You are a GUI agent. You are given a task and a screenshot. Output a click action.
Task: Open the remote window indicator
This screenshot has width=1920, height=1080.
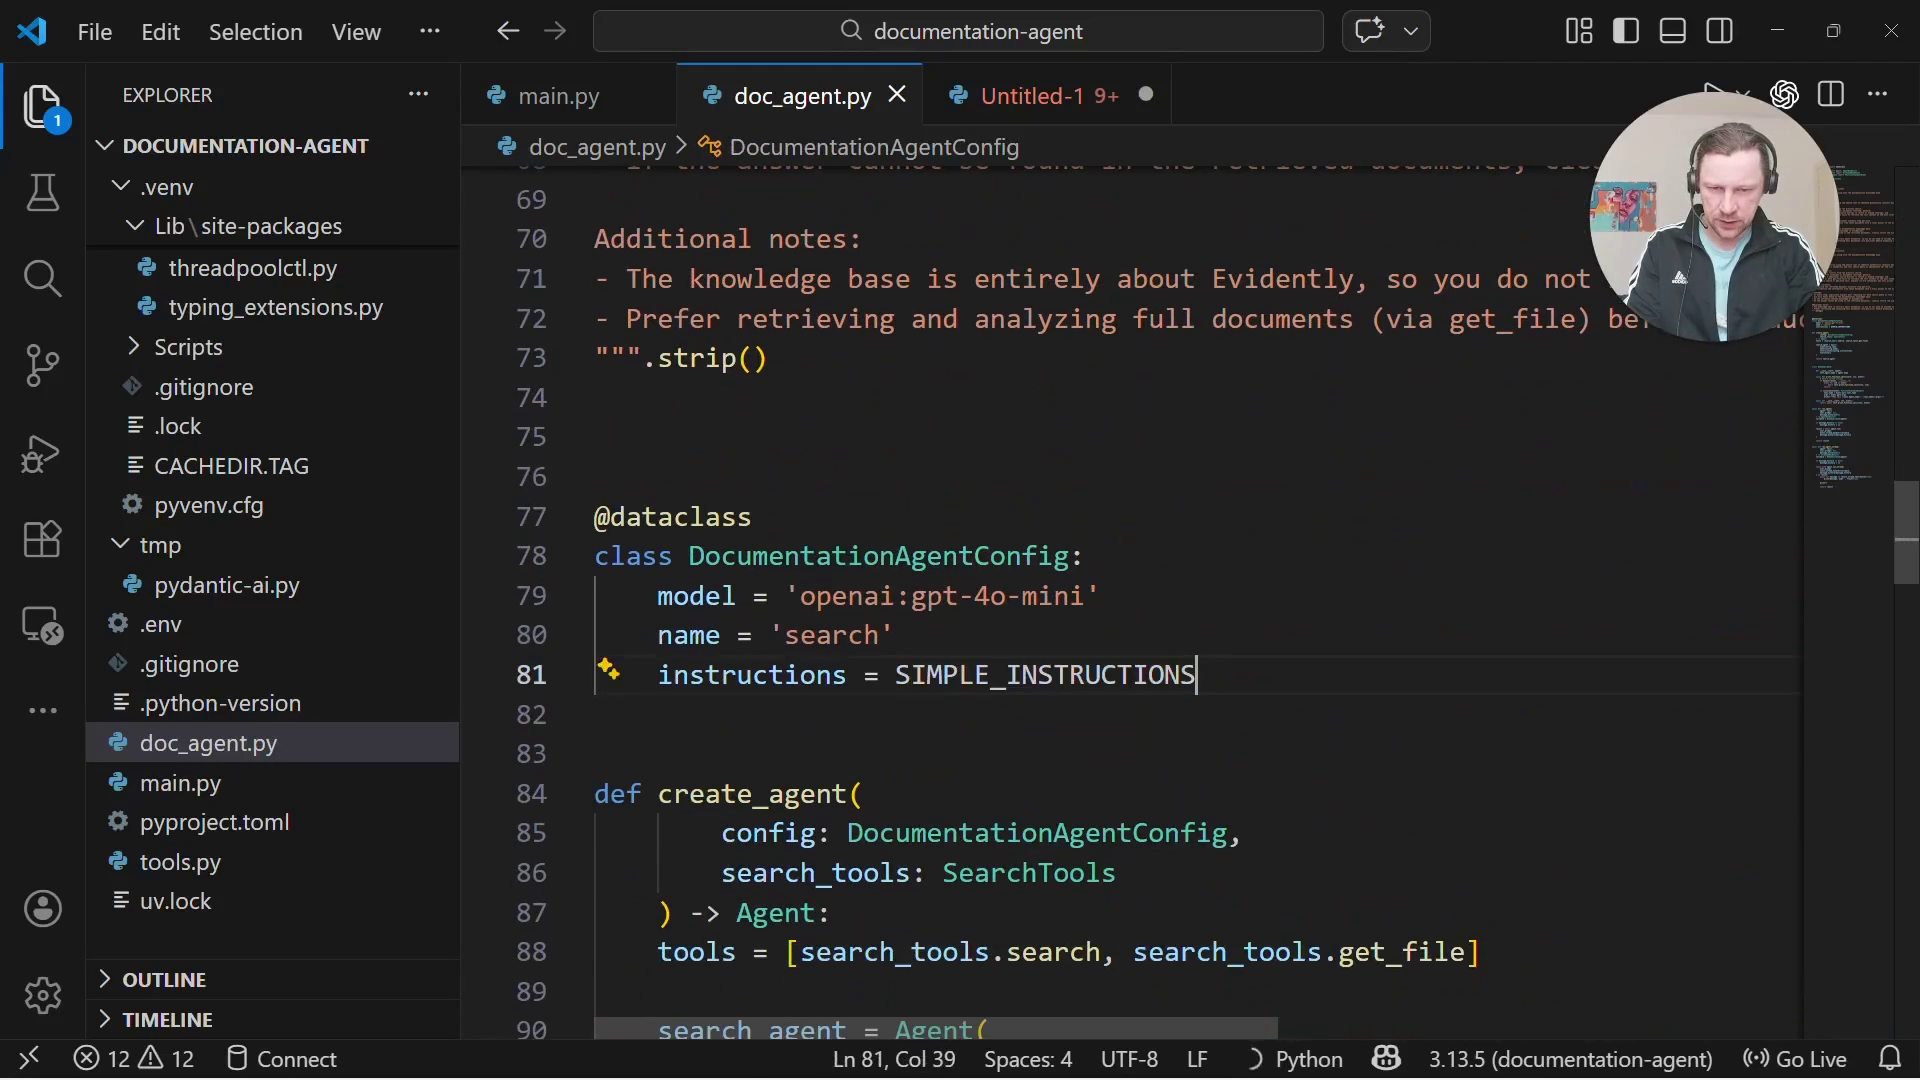[x=29, y=1058]
